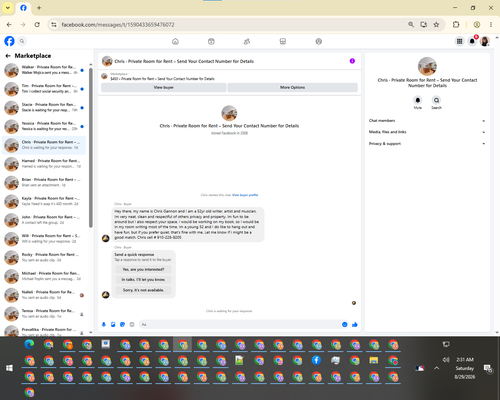Click the View buyer button
The height and width of the screenshot is (400, 500).
click(x=163, y=87)
